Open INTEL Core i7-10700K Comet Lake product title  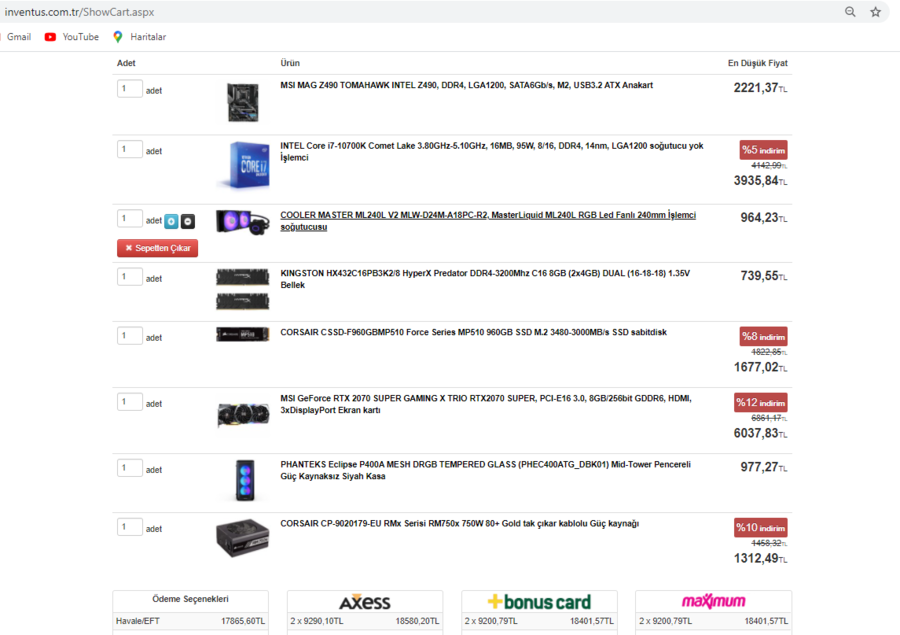pos(492,152)
